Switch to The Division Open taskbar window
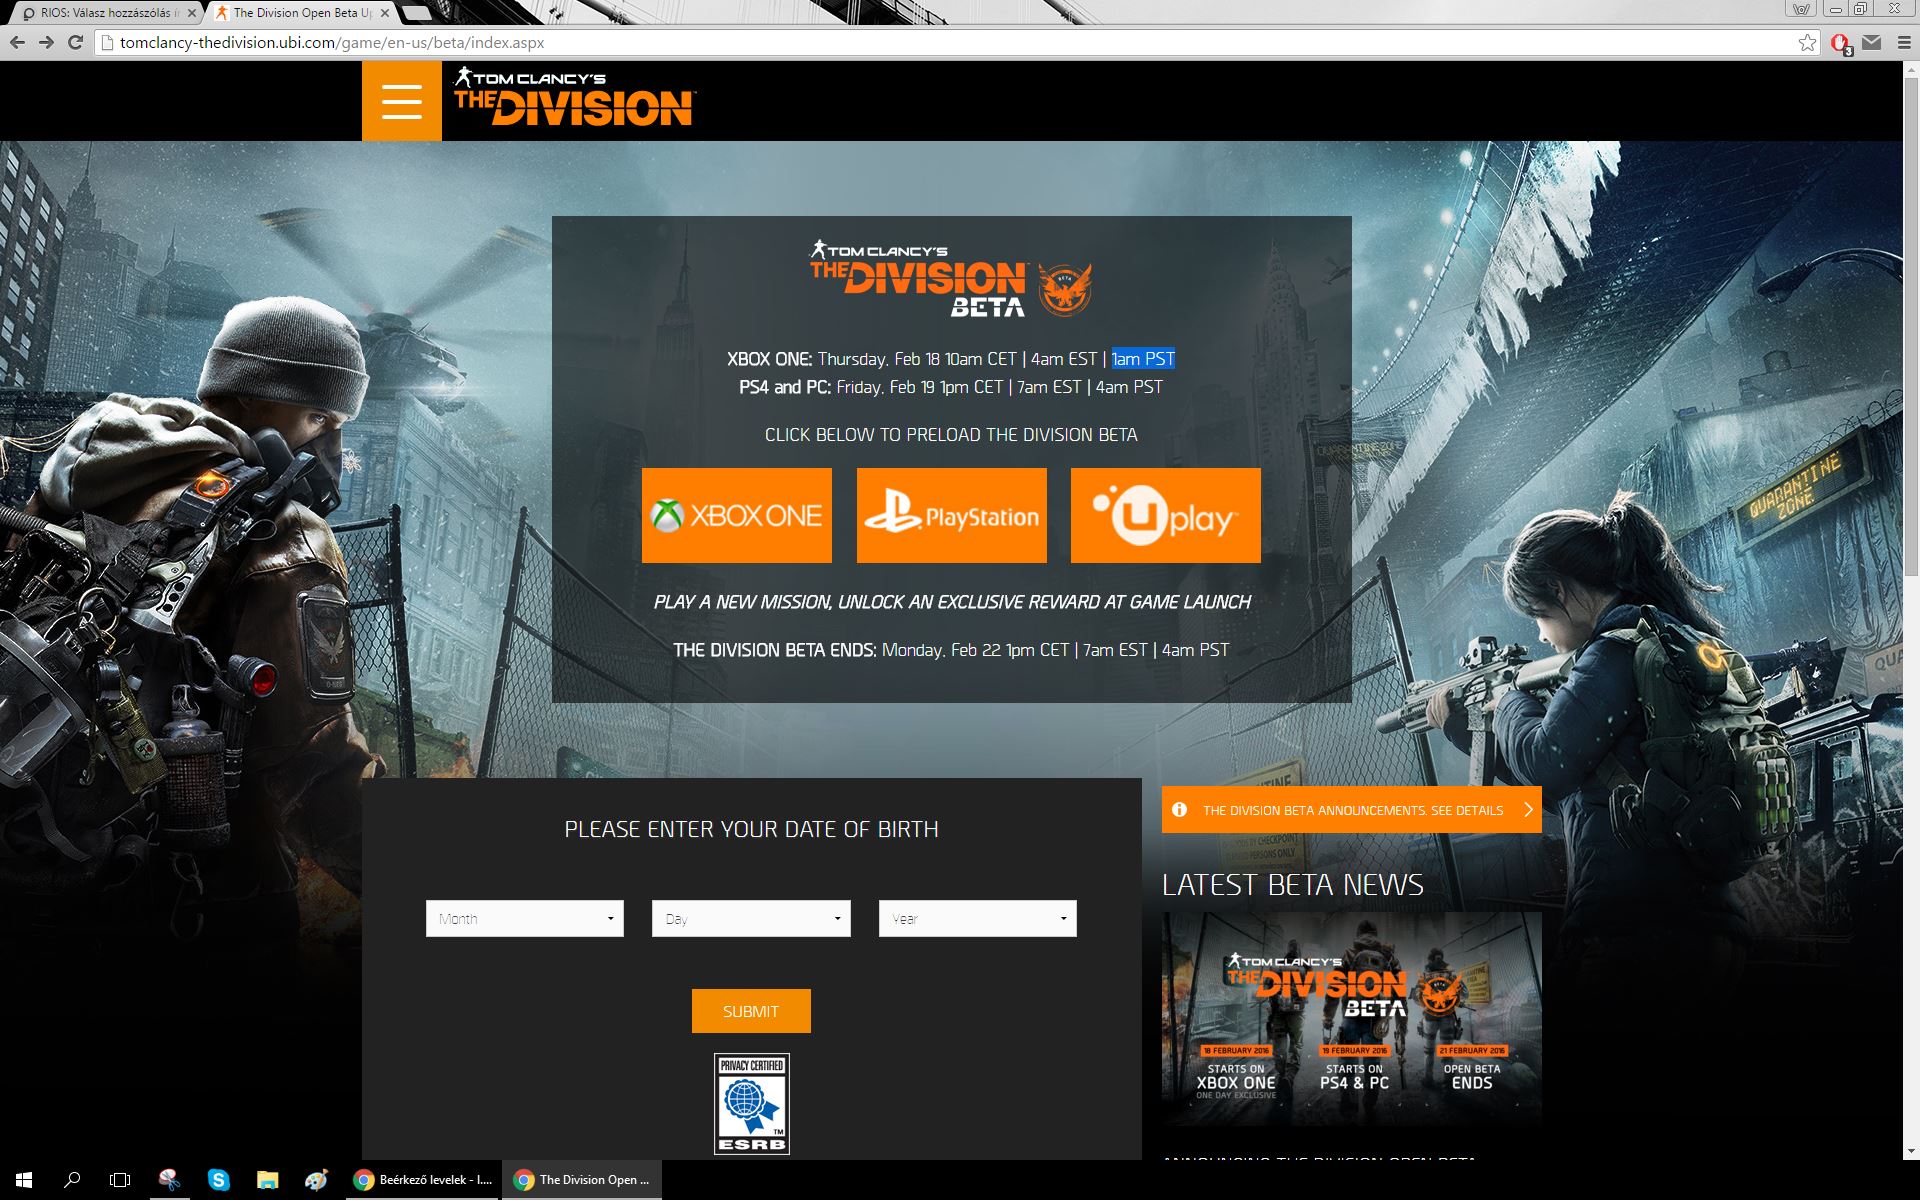The height and width of the screenshot is (1200, 1920). click(582, 1180)
